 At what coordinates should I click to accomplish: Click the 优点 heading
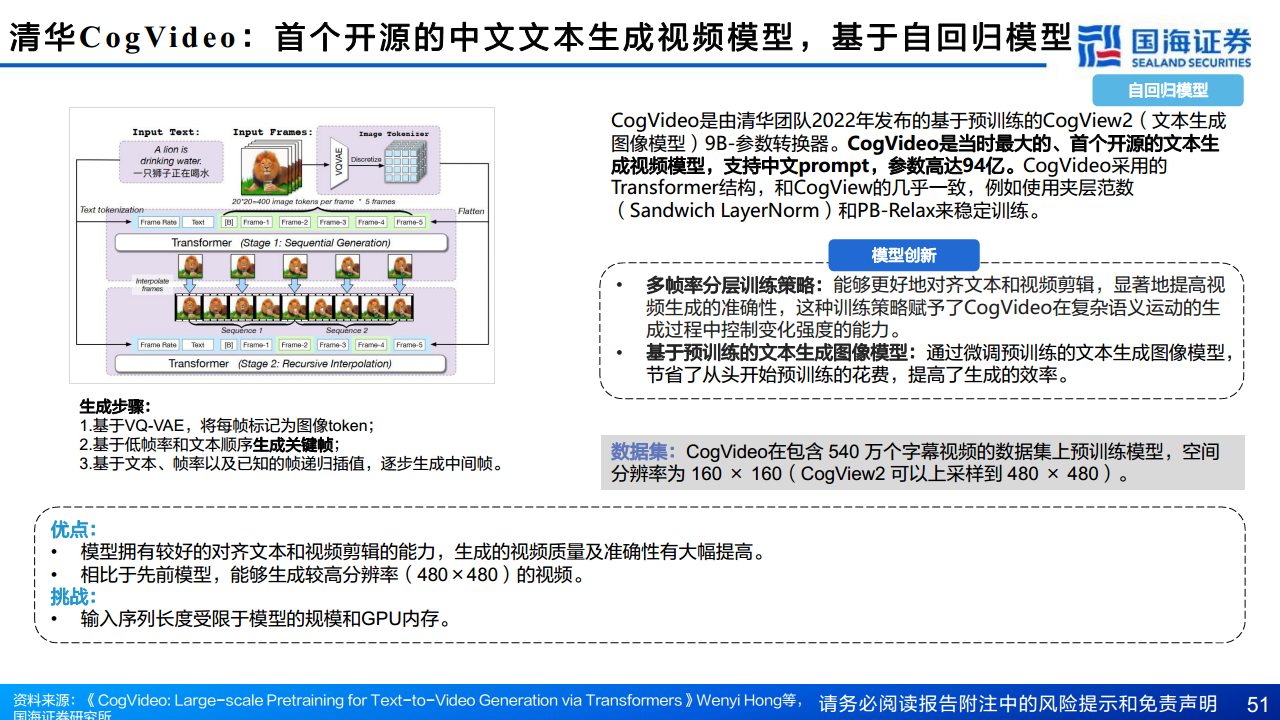click(73, 529)
